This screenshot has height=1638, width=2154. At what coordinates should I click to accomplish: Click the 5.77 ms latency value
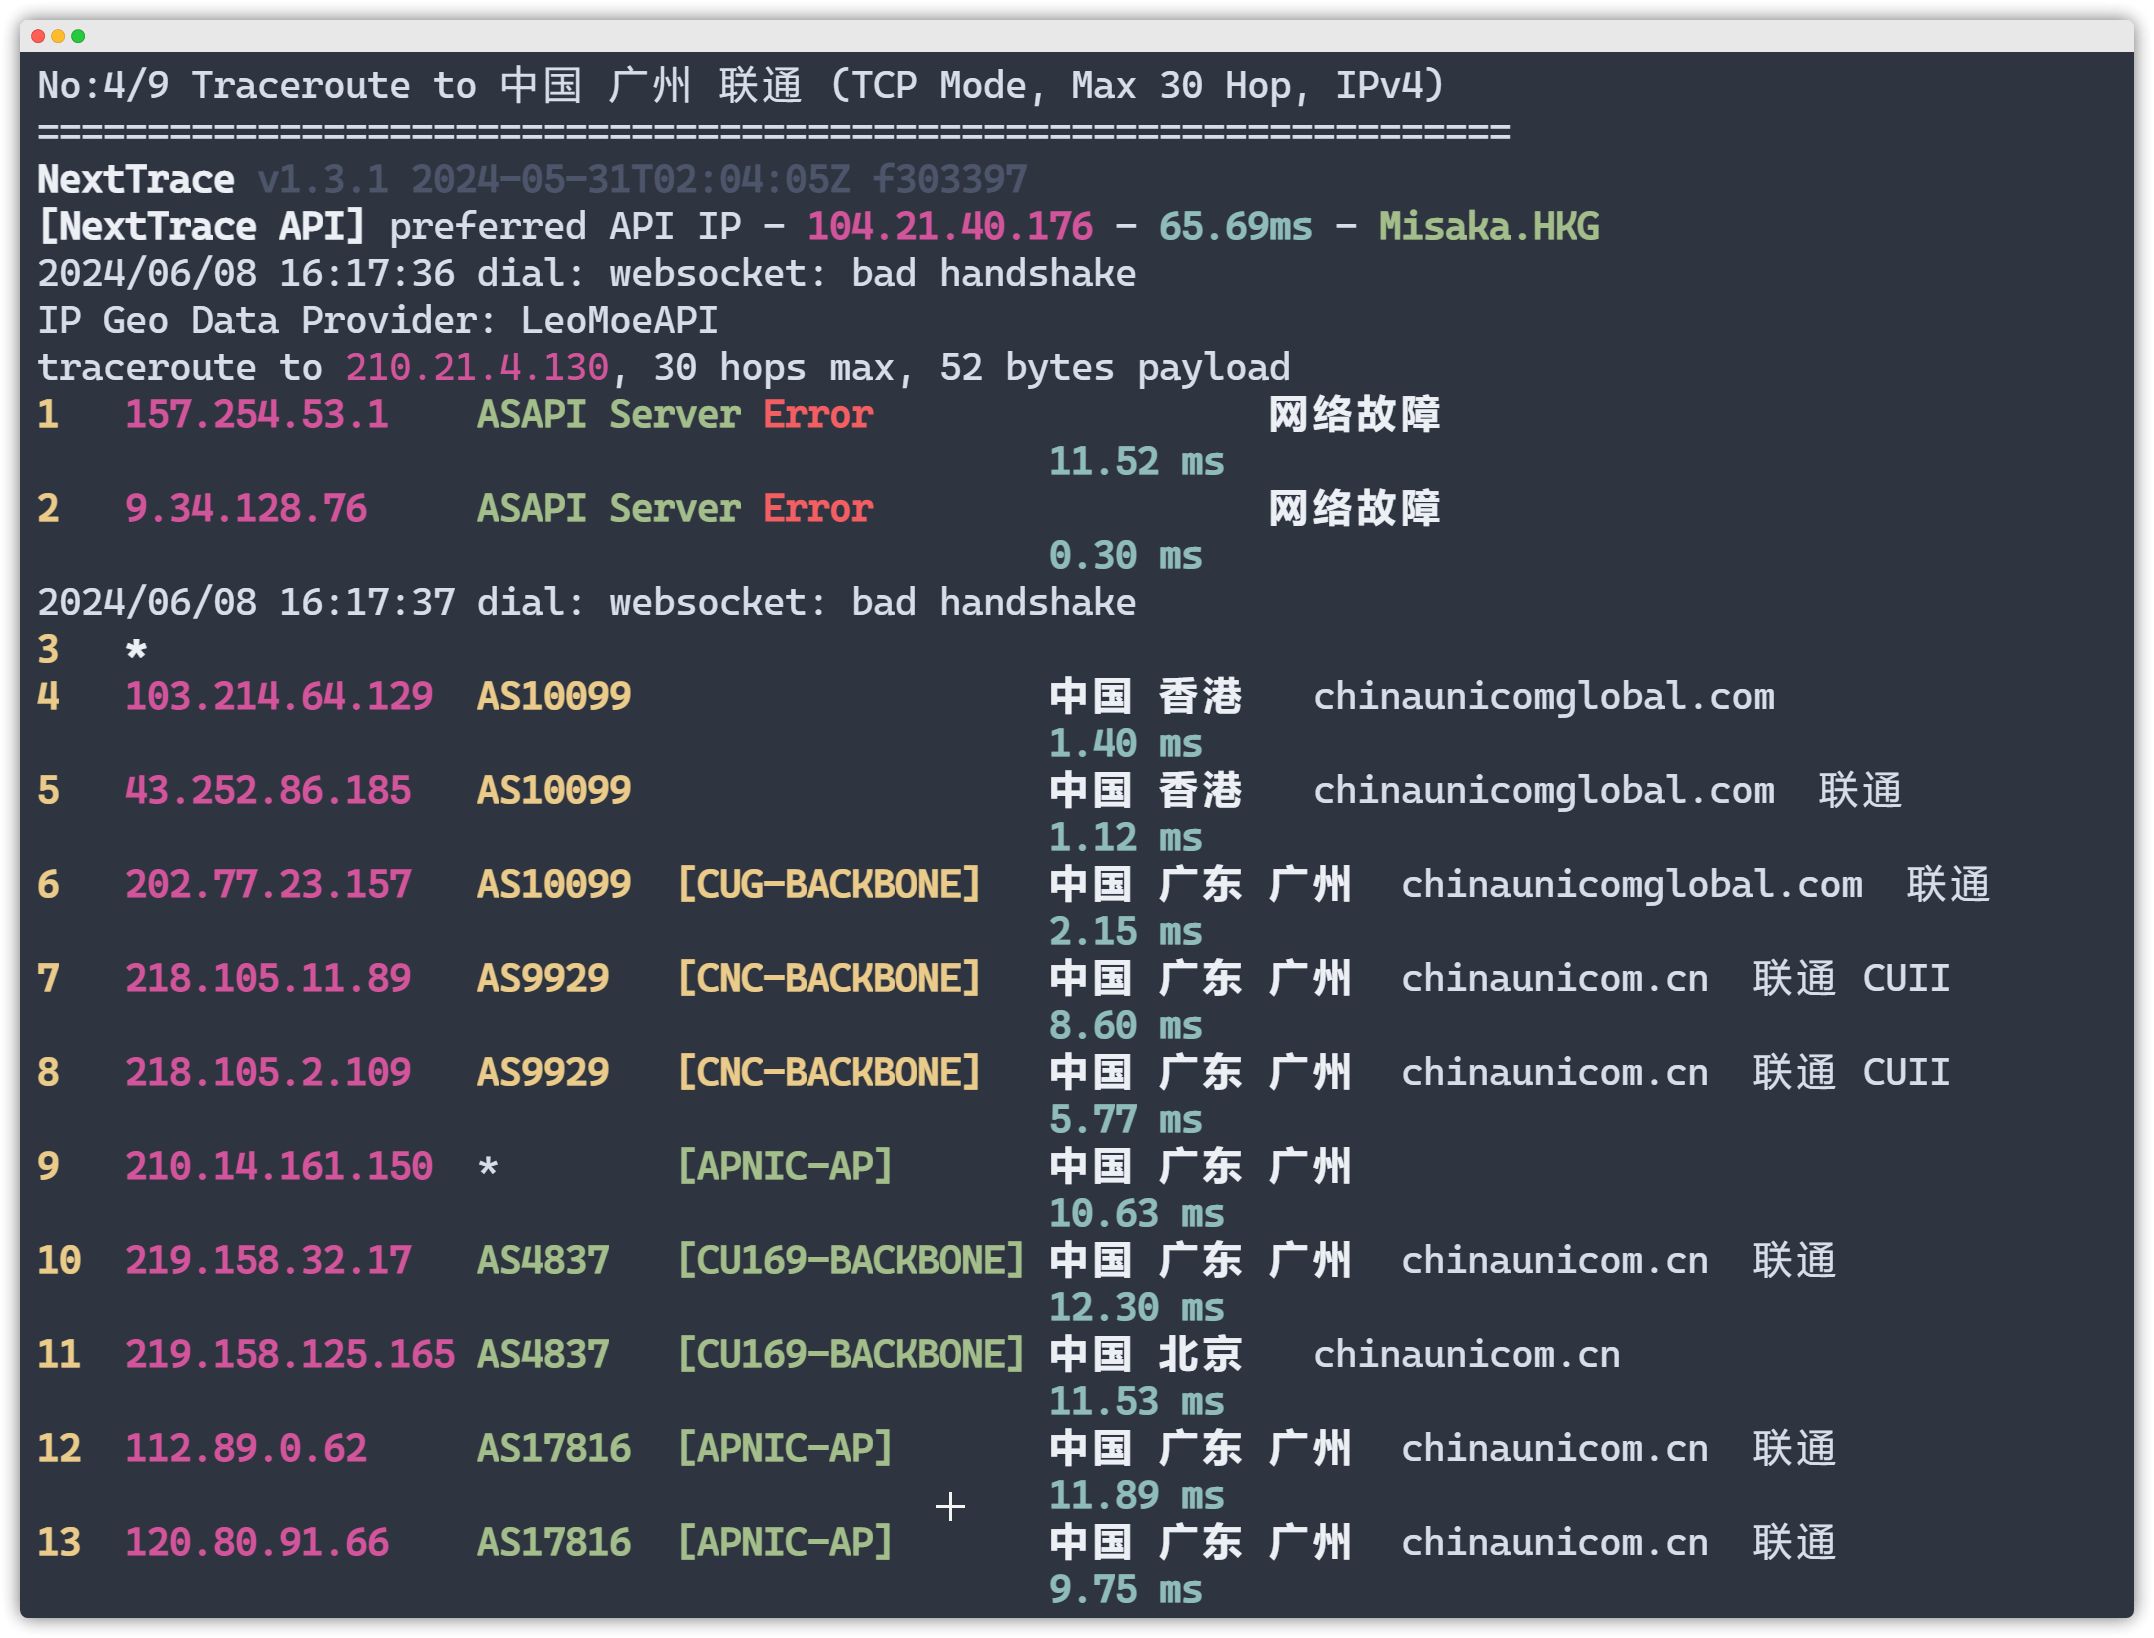1125,1120
